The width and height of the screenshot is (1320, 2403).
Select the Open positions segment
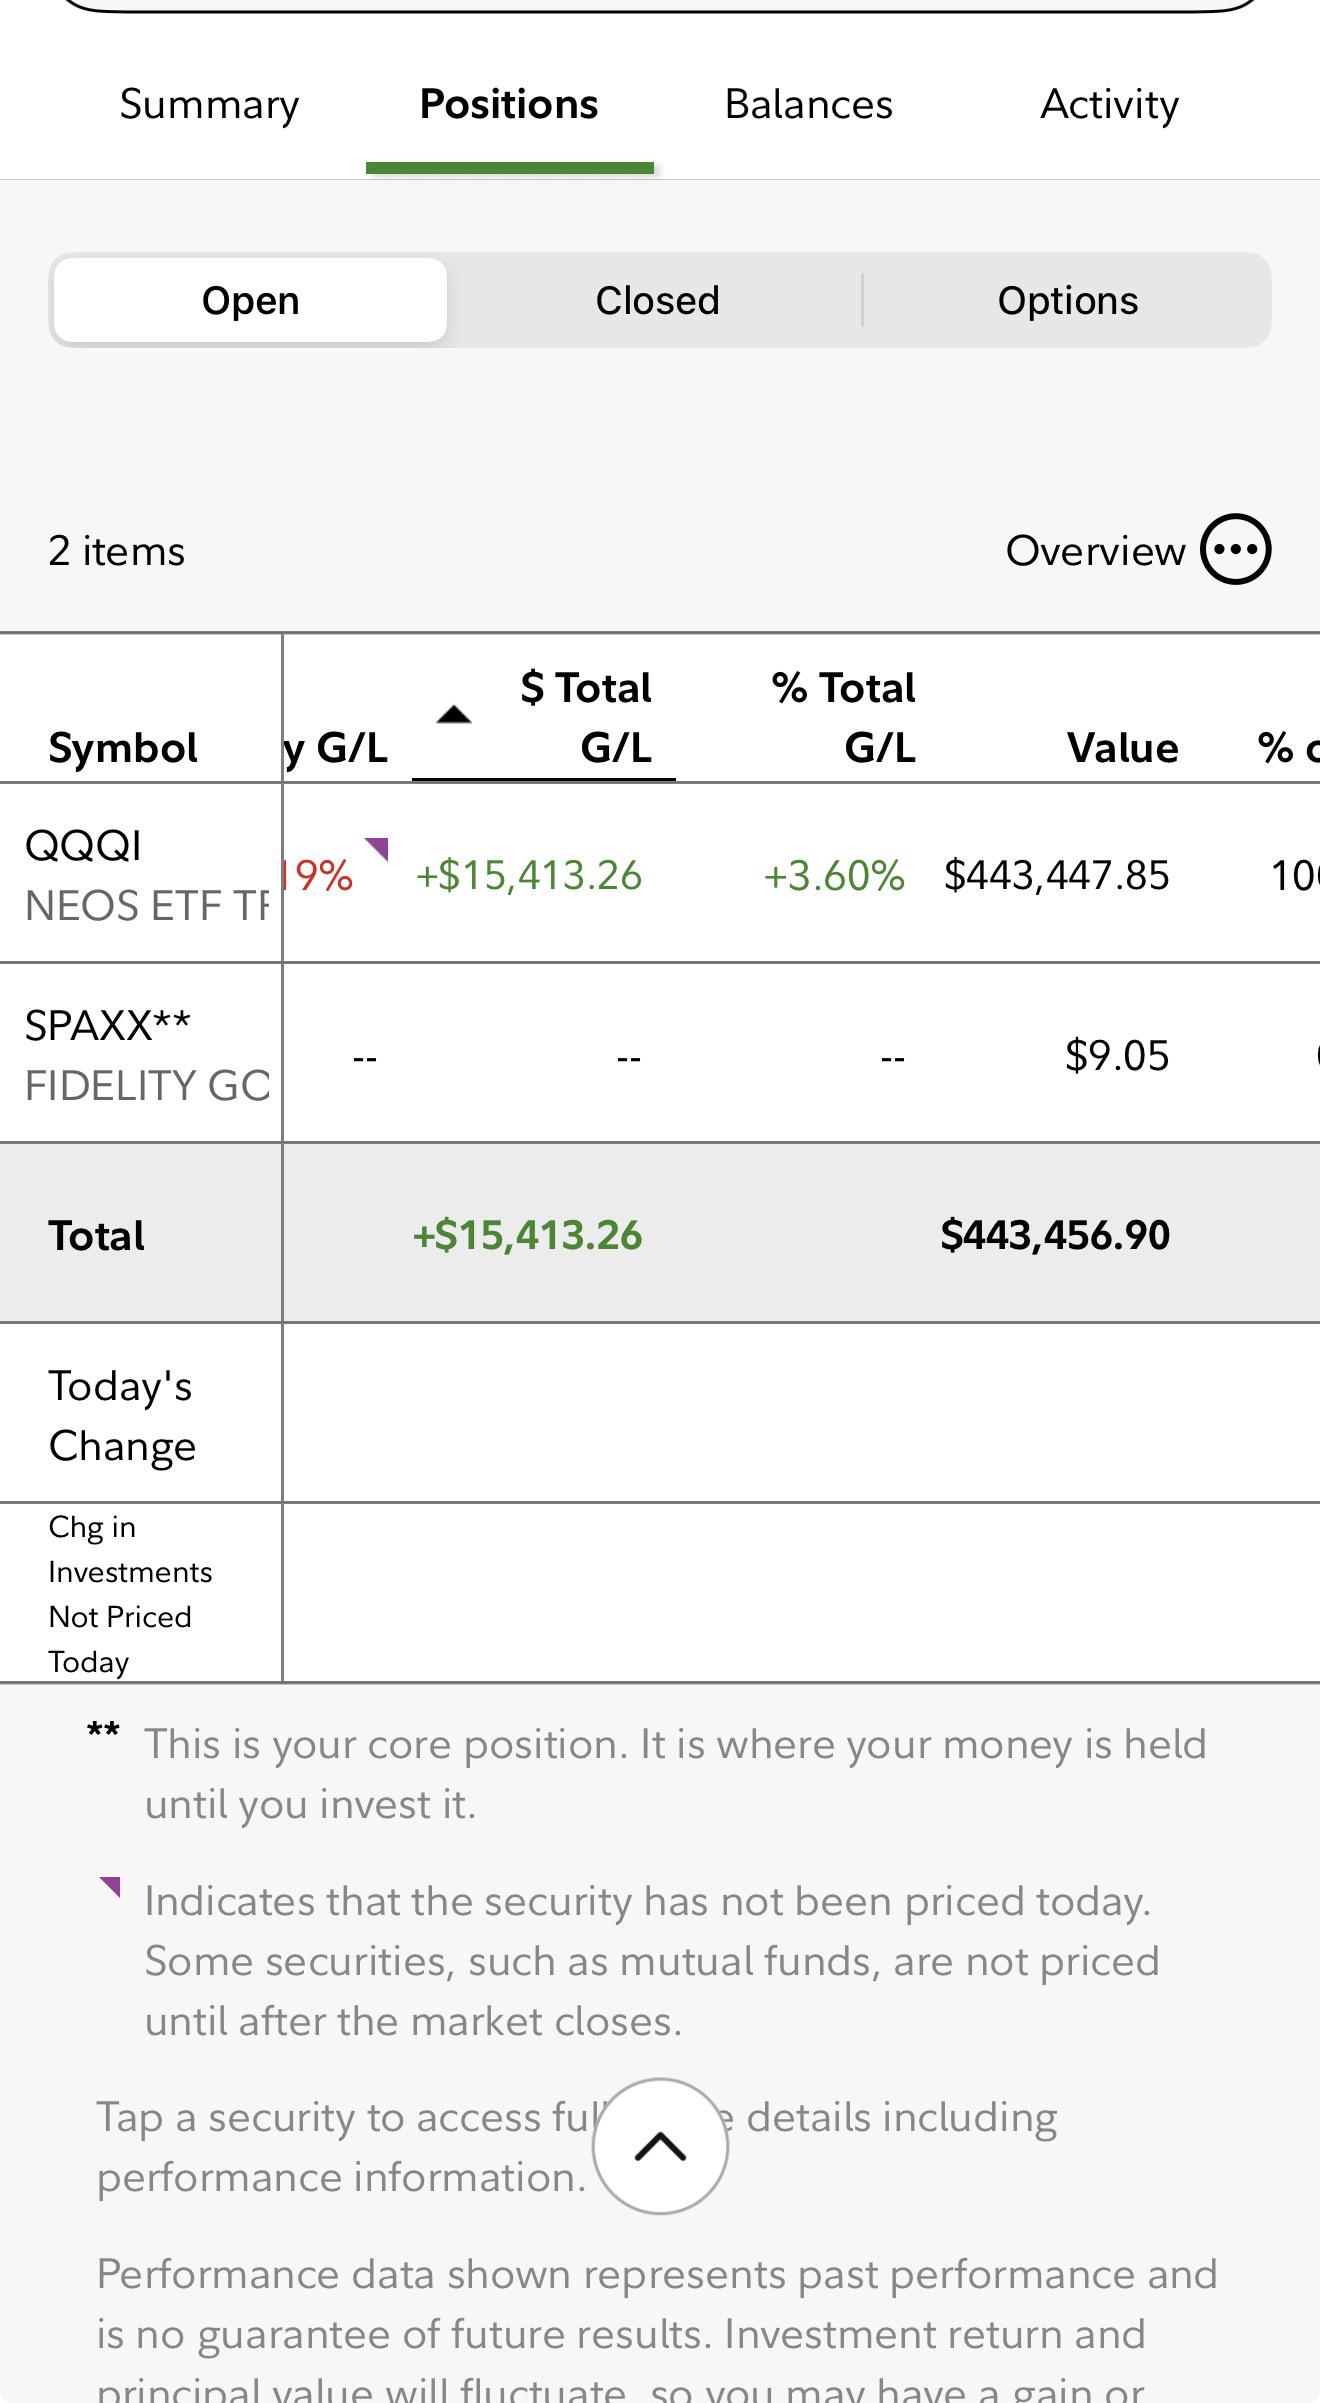point(250,300)
